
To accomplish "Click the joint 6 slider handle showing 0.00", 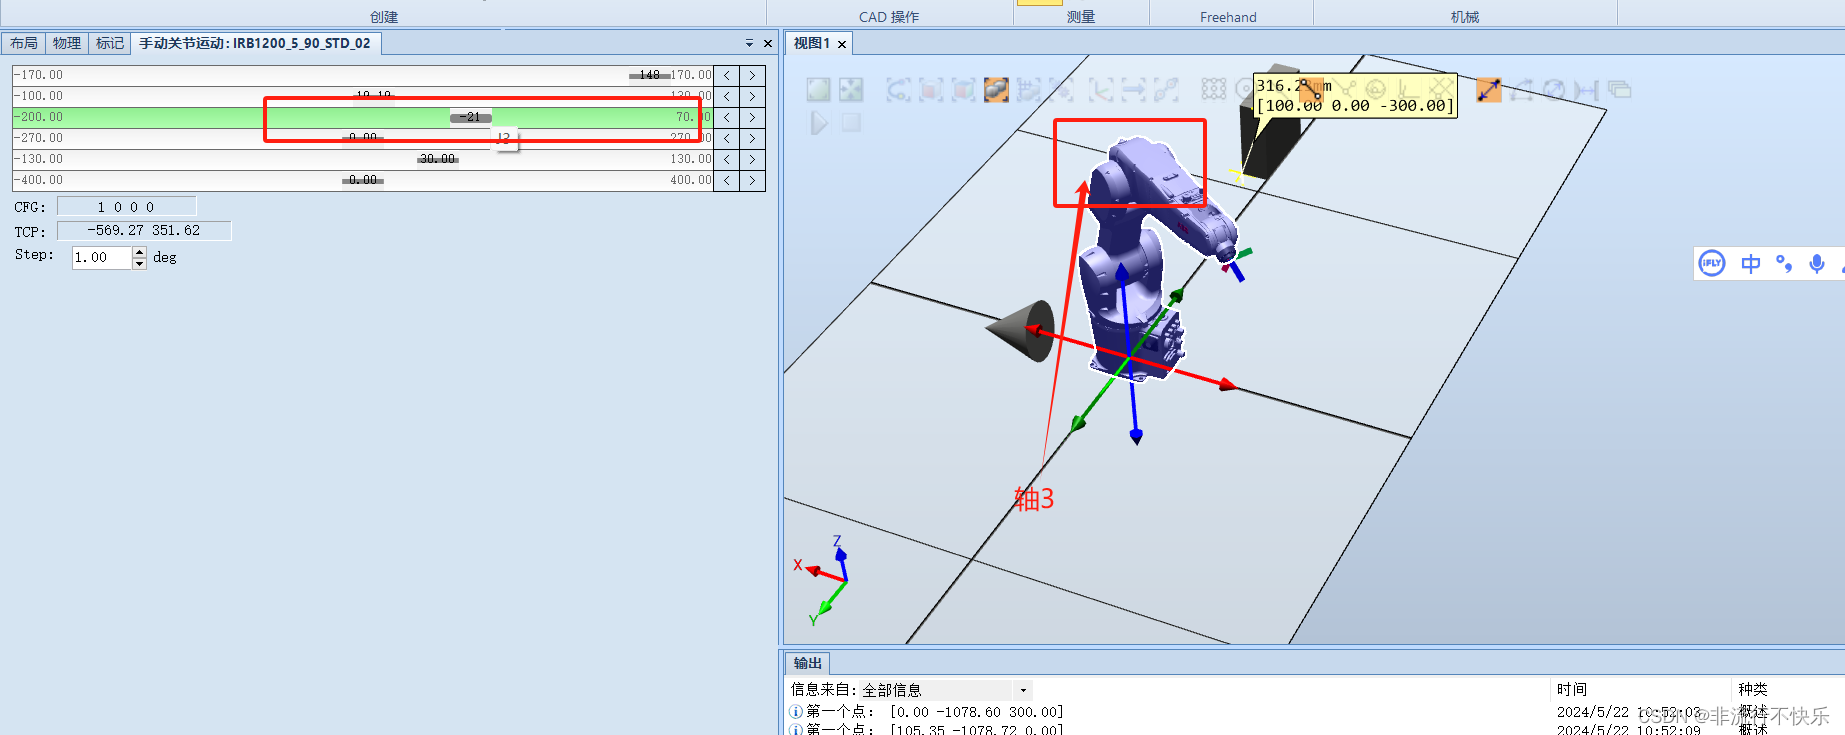I will (x=363, y=180).
